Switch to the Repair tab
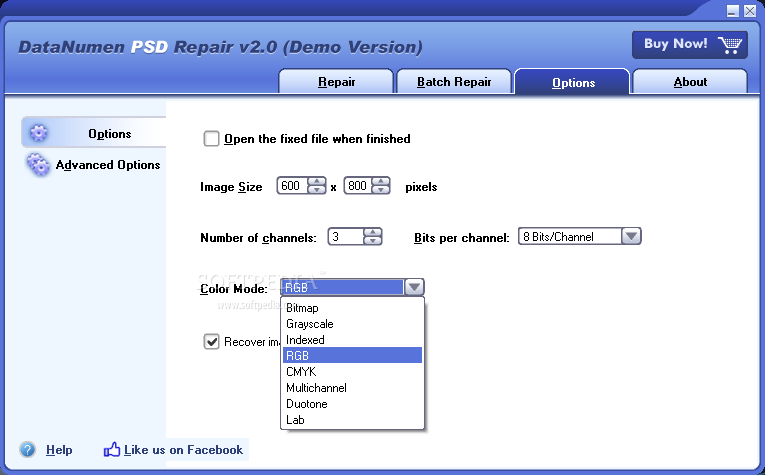Image resolution: width=765 pixels, height=475 pixels. point(336,81)
